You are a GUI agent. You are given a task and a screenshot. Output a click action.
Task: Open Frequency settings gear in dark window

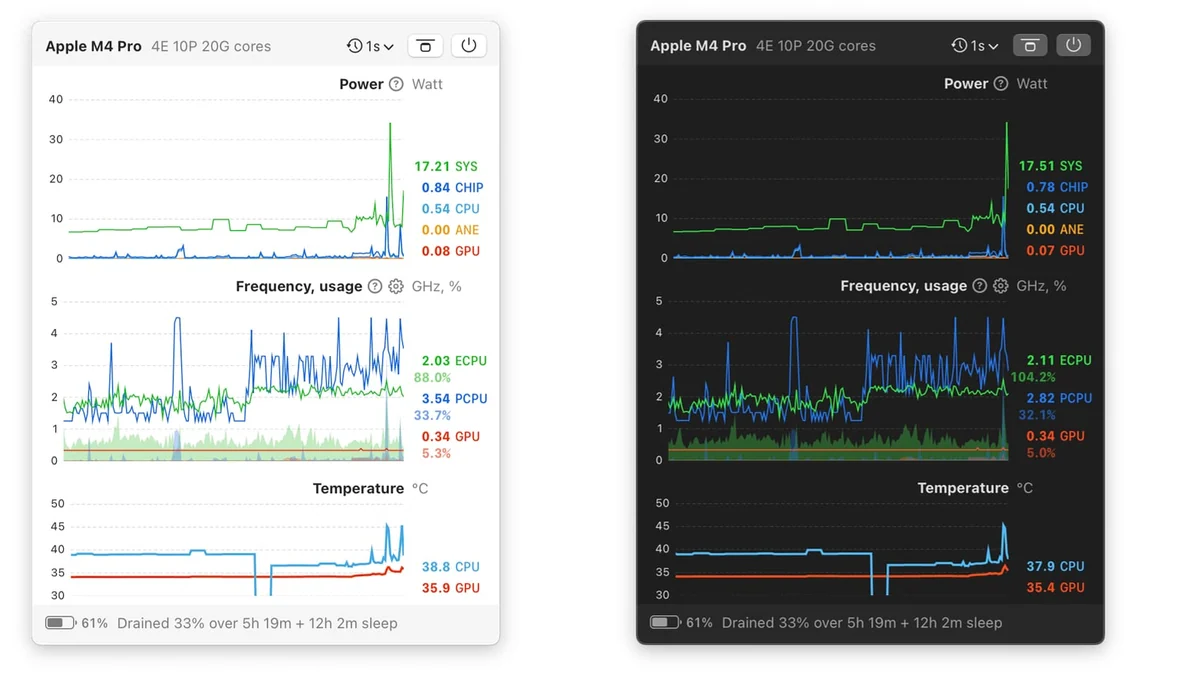click(x=1001, y=286)
